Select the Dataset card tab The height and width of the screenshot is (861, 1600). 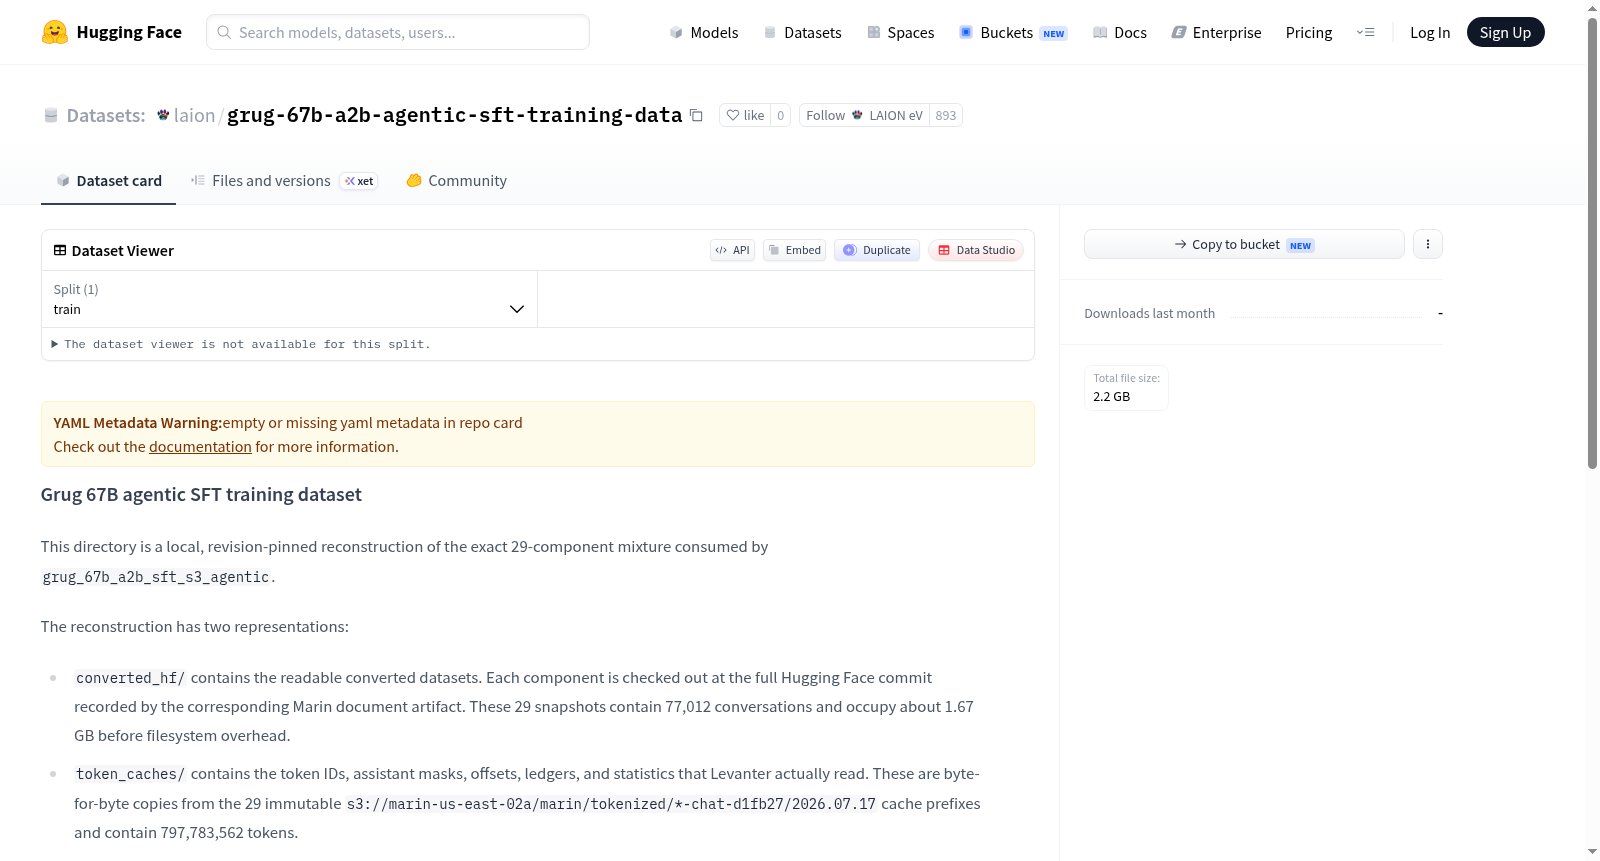pyautogui.click(x=108, y=181)
